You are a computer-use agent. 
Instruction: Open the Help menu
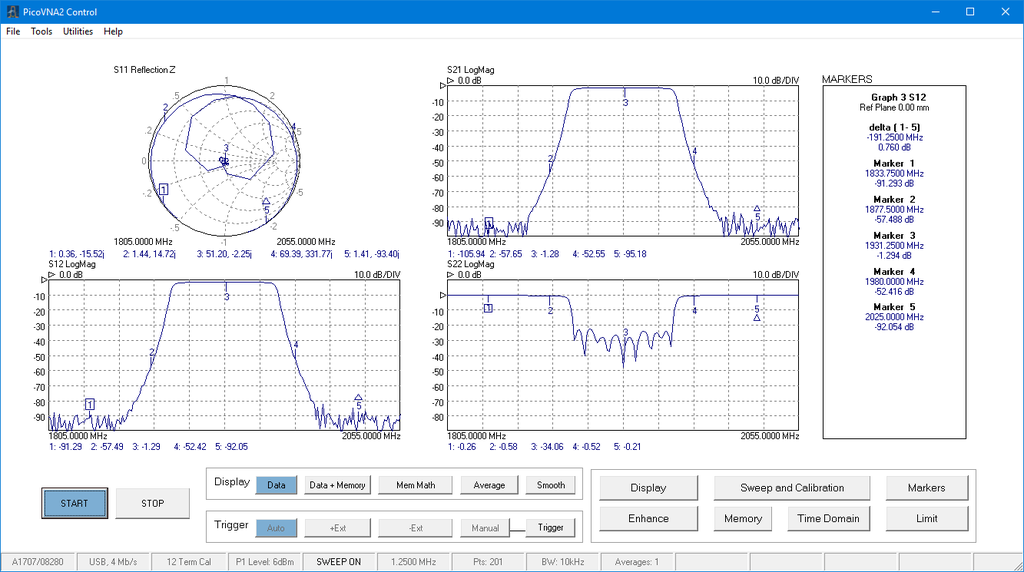113,31
